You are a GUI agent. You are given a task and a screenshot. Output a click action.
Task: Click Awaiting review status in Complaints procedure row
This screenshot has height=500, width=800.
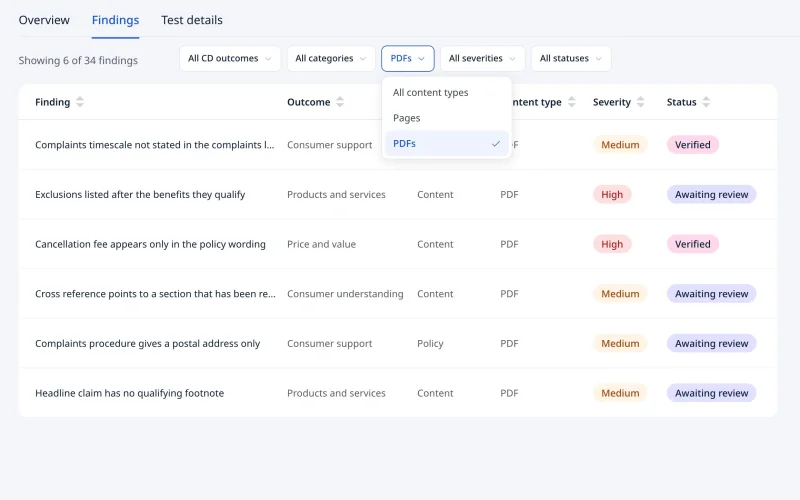coord(711,343)
